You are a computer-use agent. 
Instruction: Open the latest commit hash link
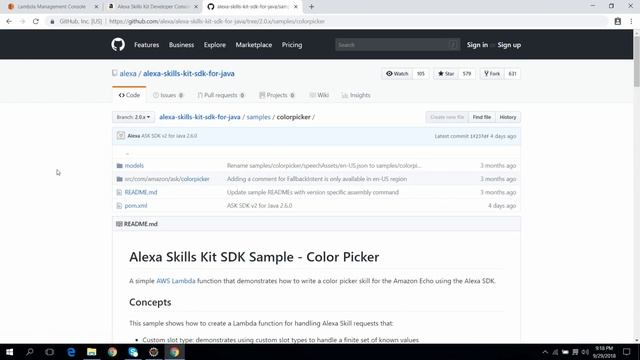(479, 136)
